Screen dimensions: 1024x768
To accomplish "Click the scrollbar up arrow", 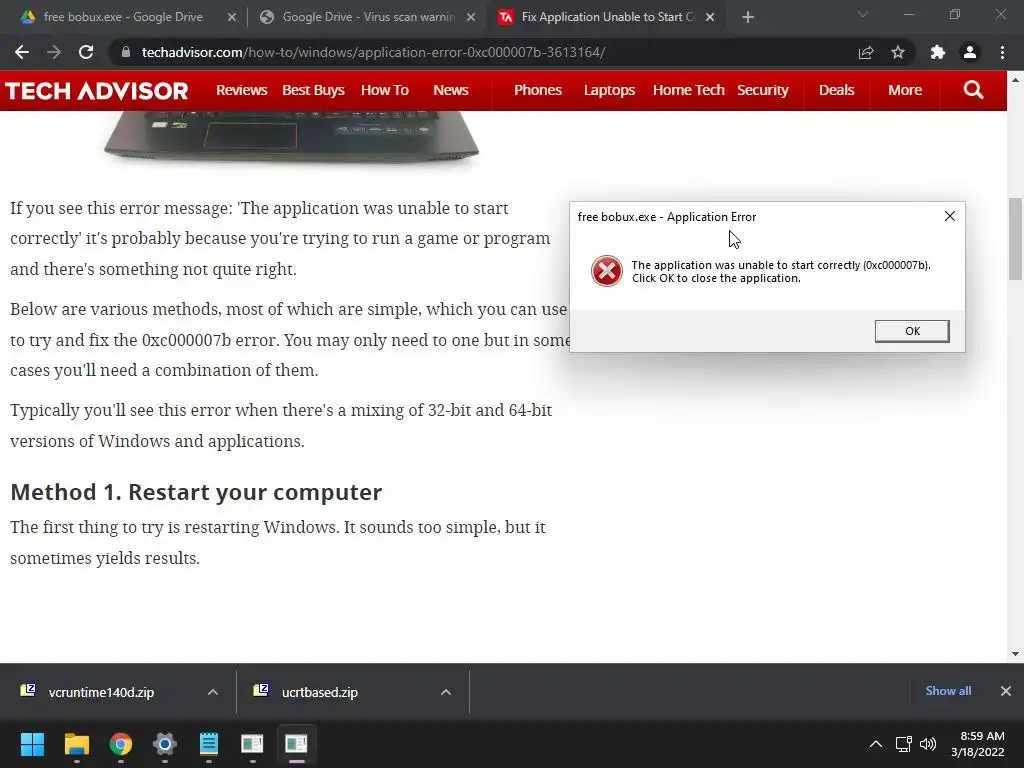I will [x=1016, y=80].
